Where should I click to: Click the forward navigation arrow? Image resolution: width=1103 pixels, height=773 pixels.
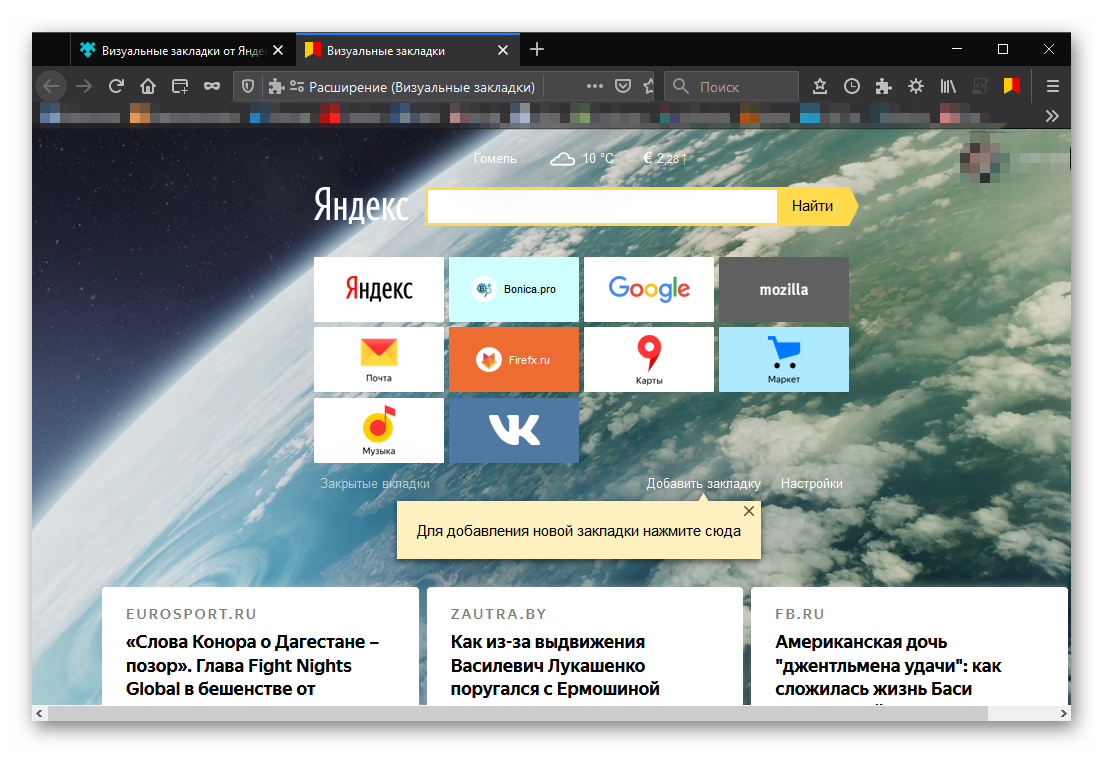pyautogui.click(x=84, y=87)
